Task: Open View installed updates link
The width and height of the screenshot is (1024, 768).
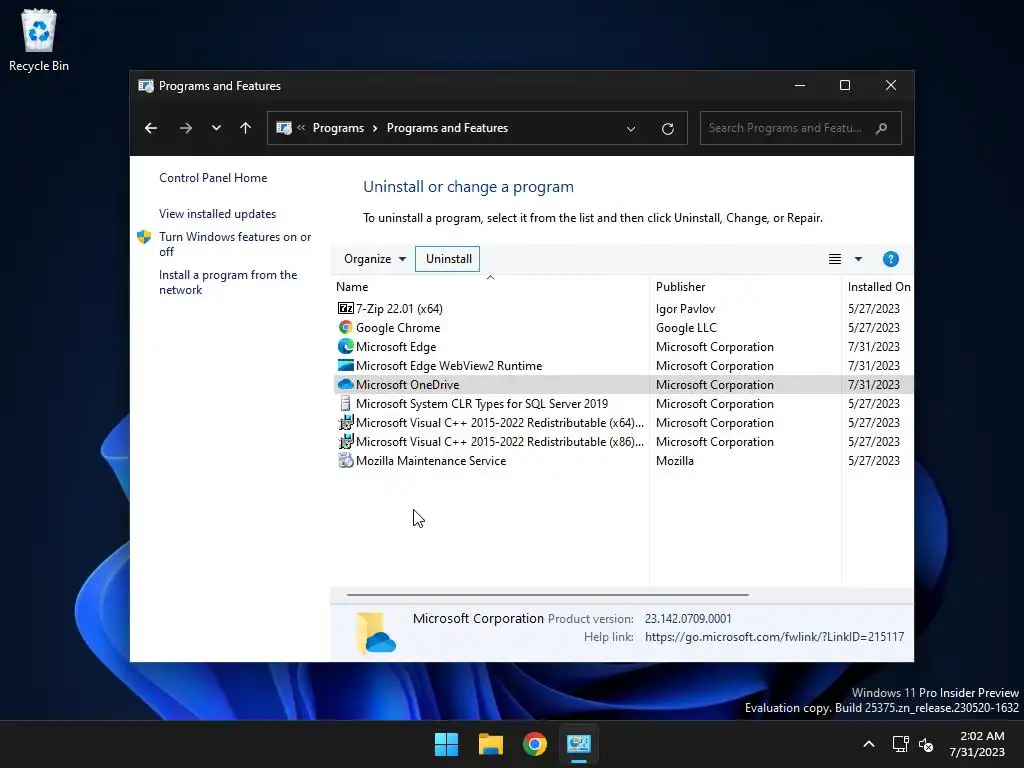Action: point(217,214)
